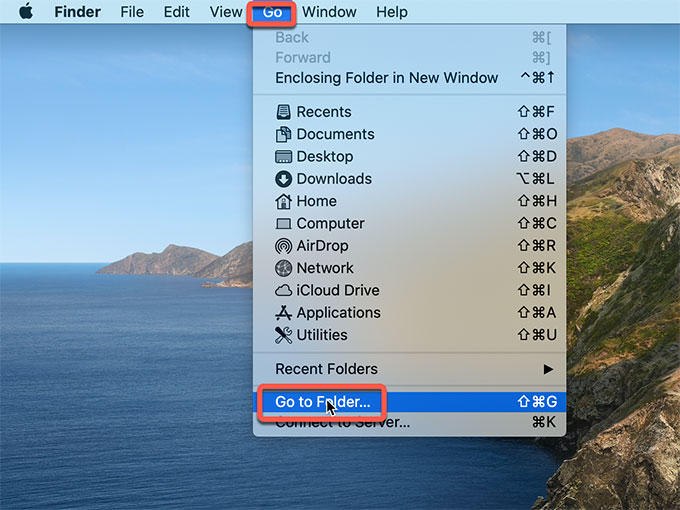Click the Utilities wrench icon

283,335
